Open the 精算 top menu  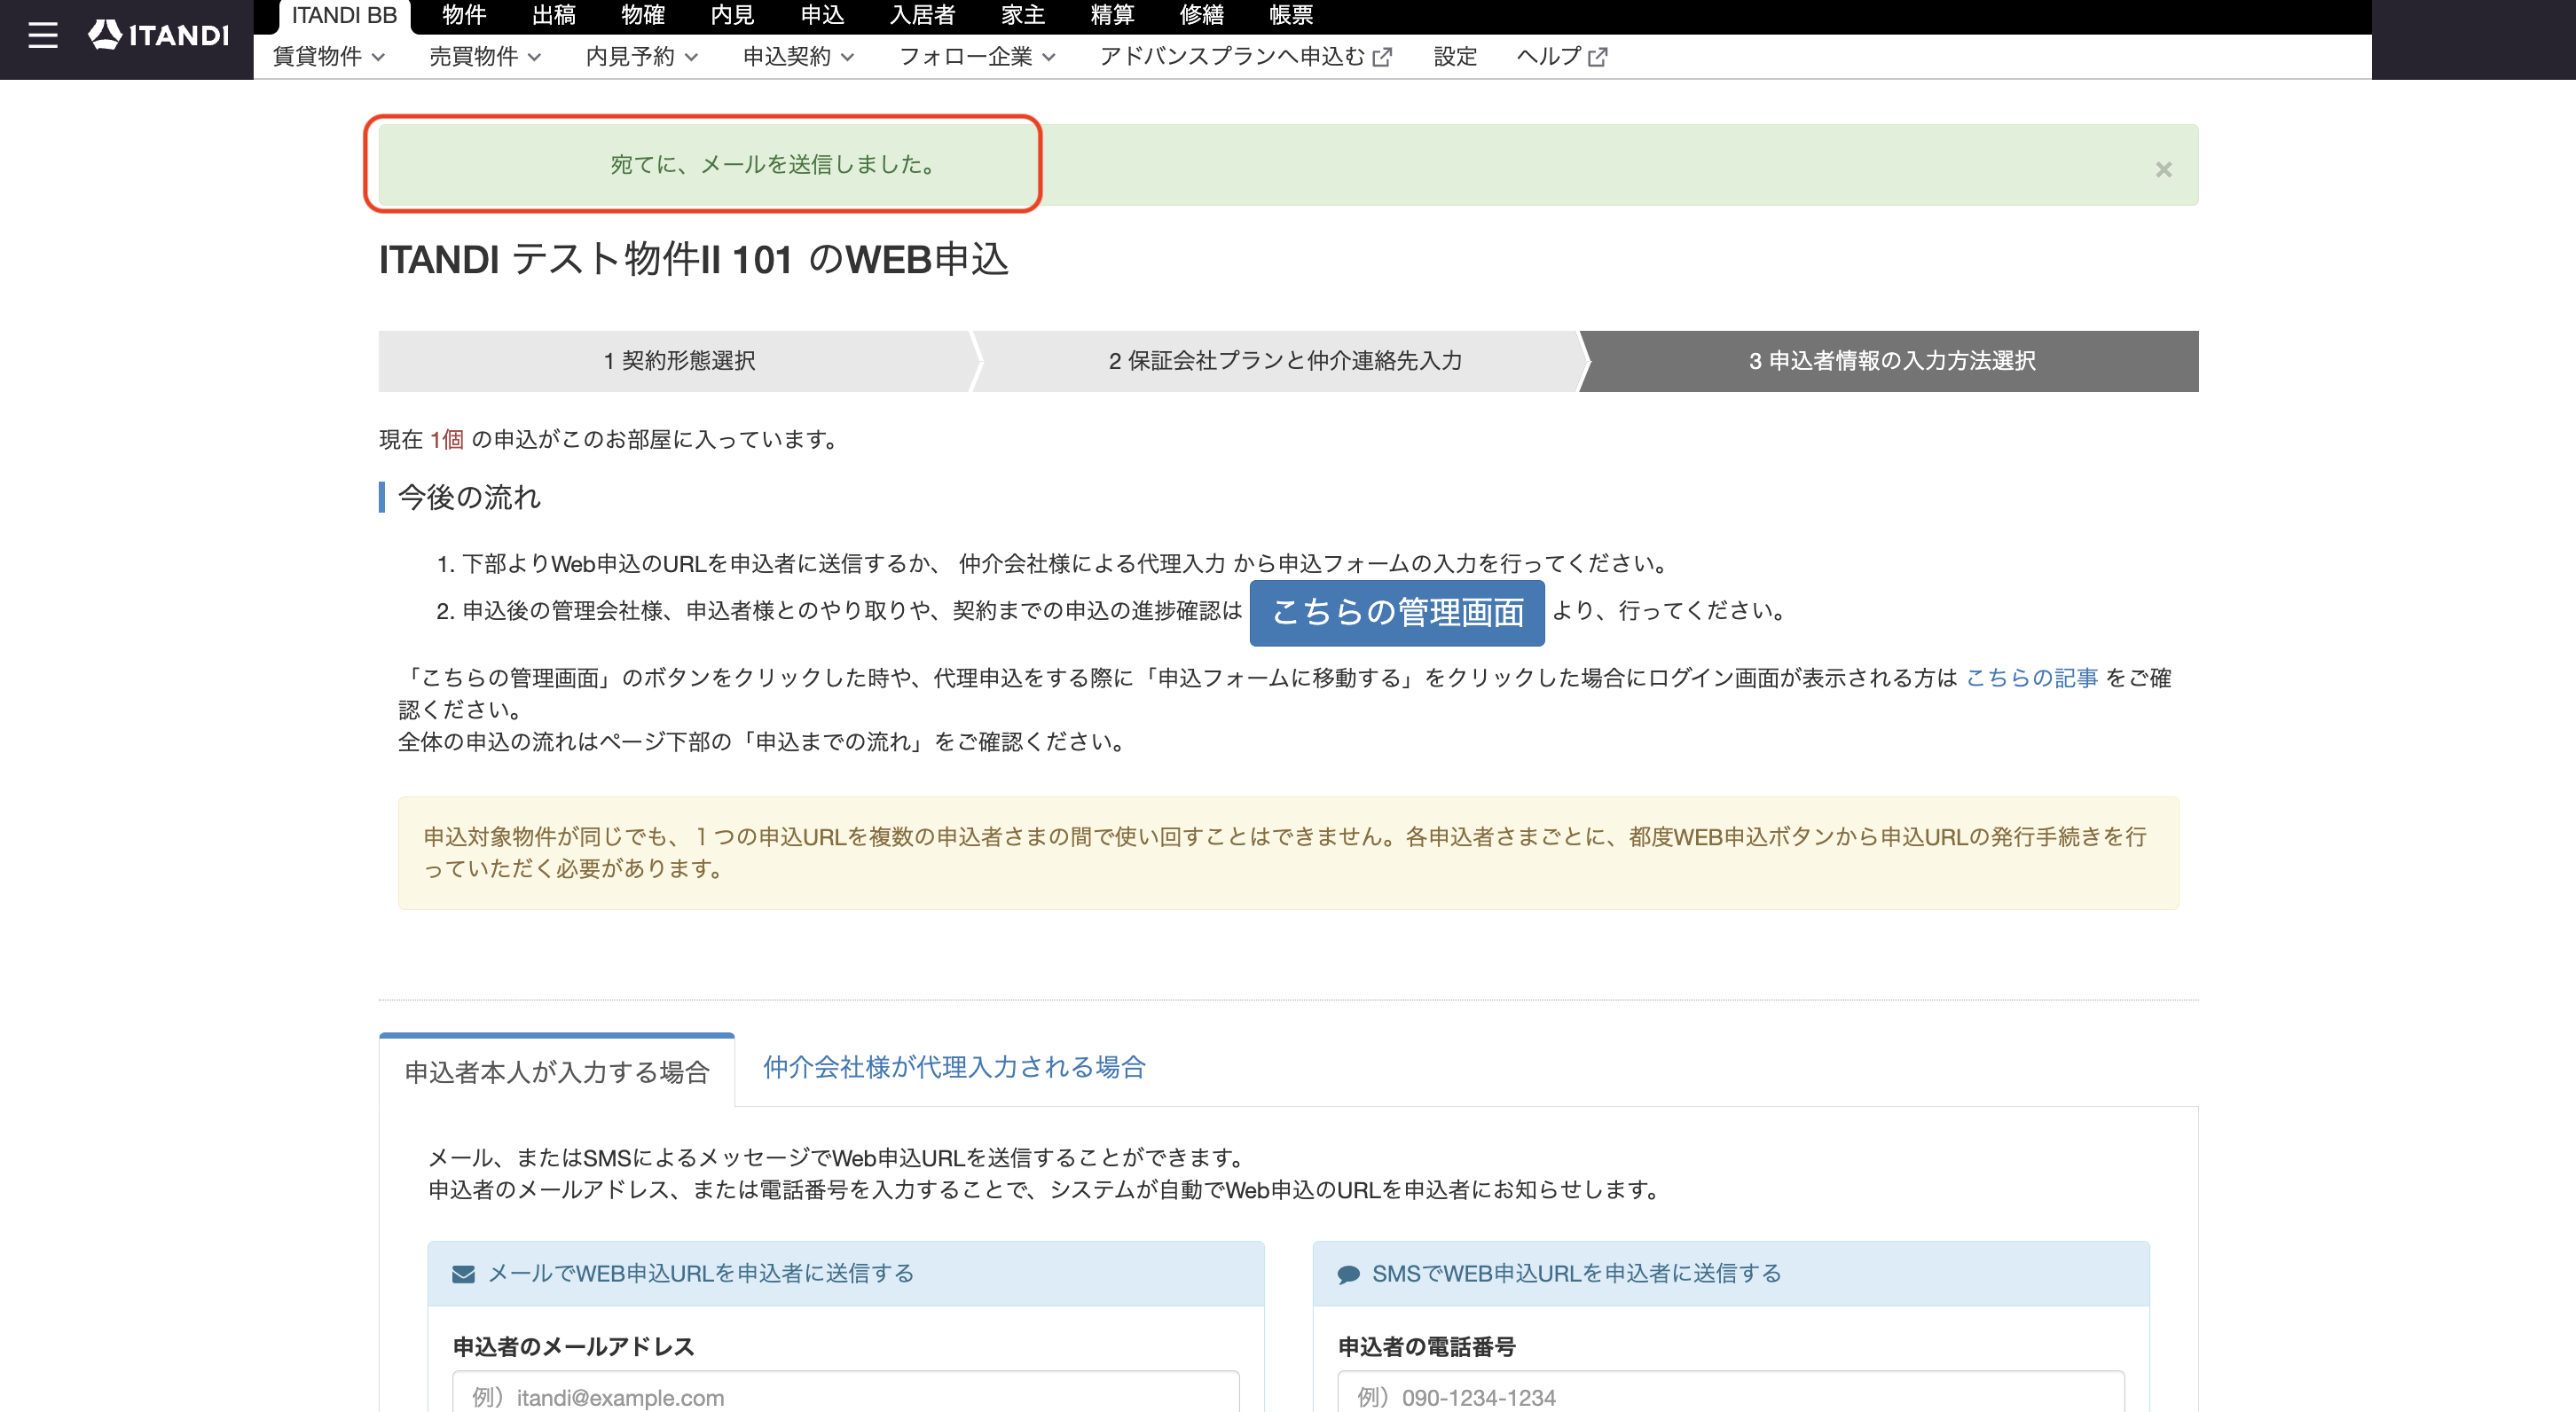[1112, 16]
